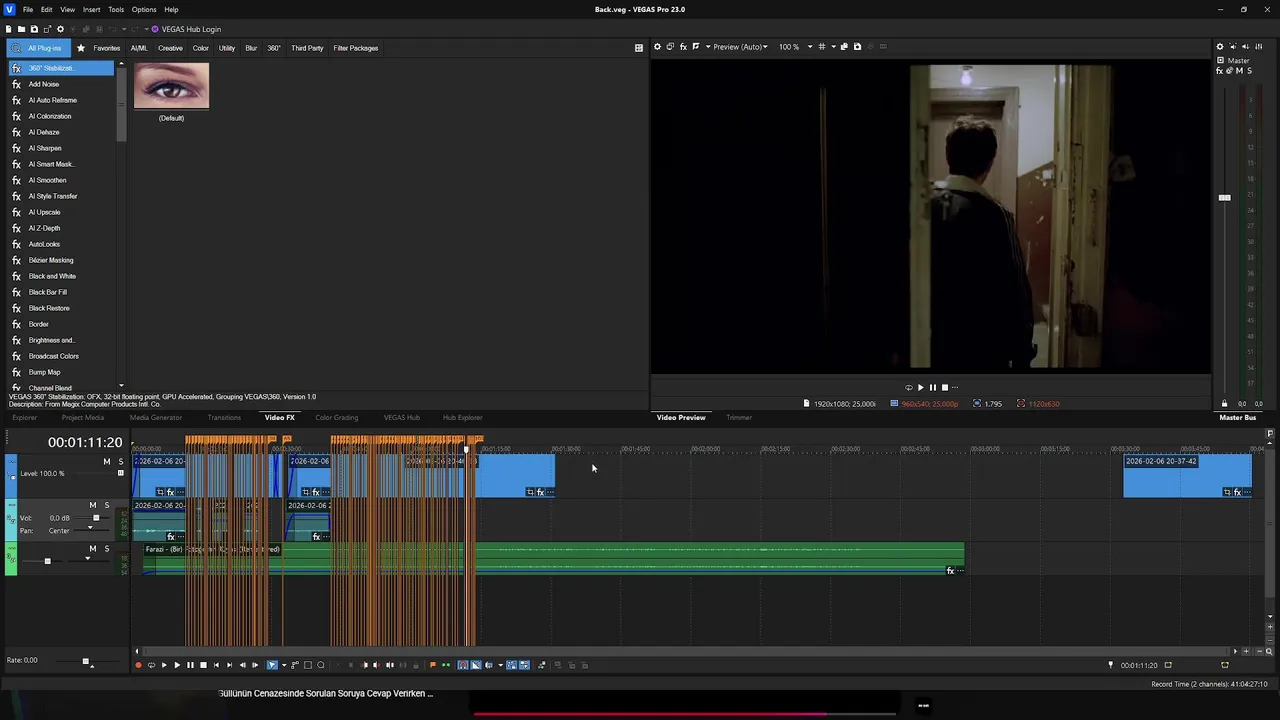
Task: Toggle preview overlays grid icon
Action: coord(822,47)
